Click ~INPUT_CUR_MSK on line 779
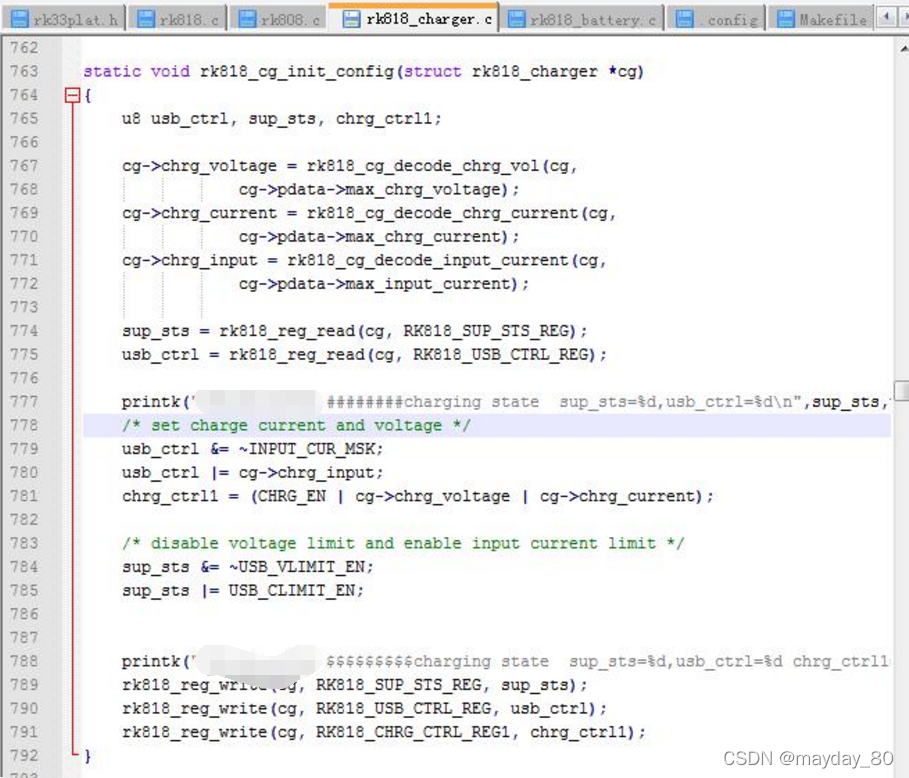The height and width of the screenshot is (778, 909). [x=307, y=449]
